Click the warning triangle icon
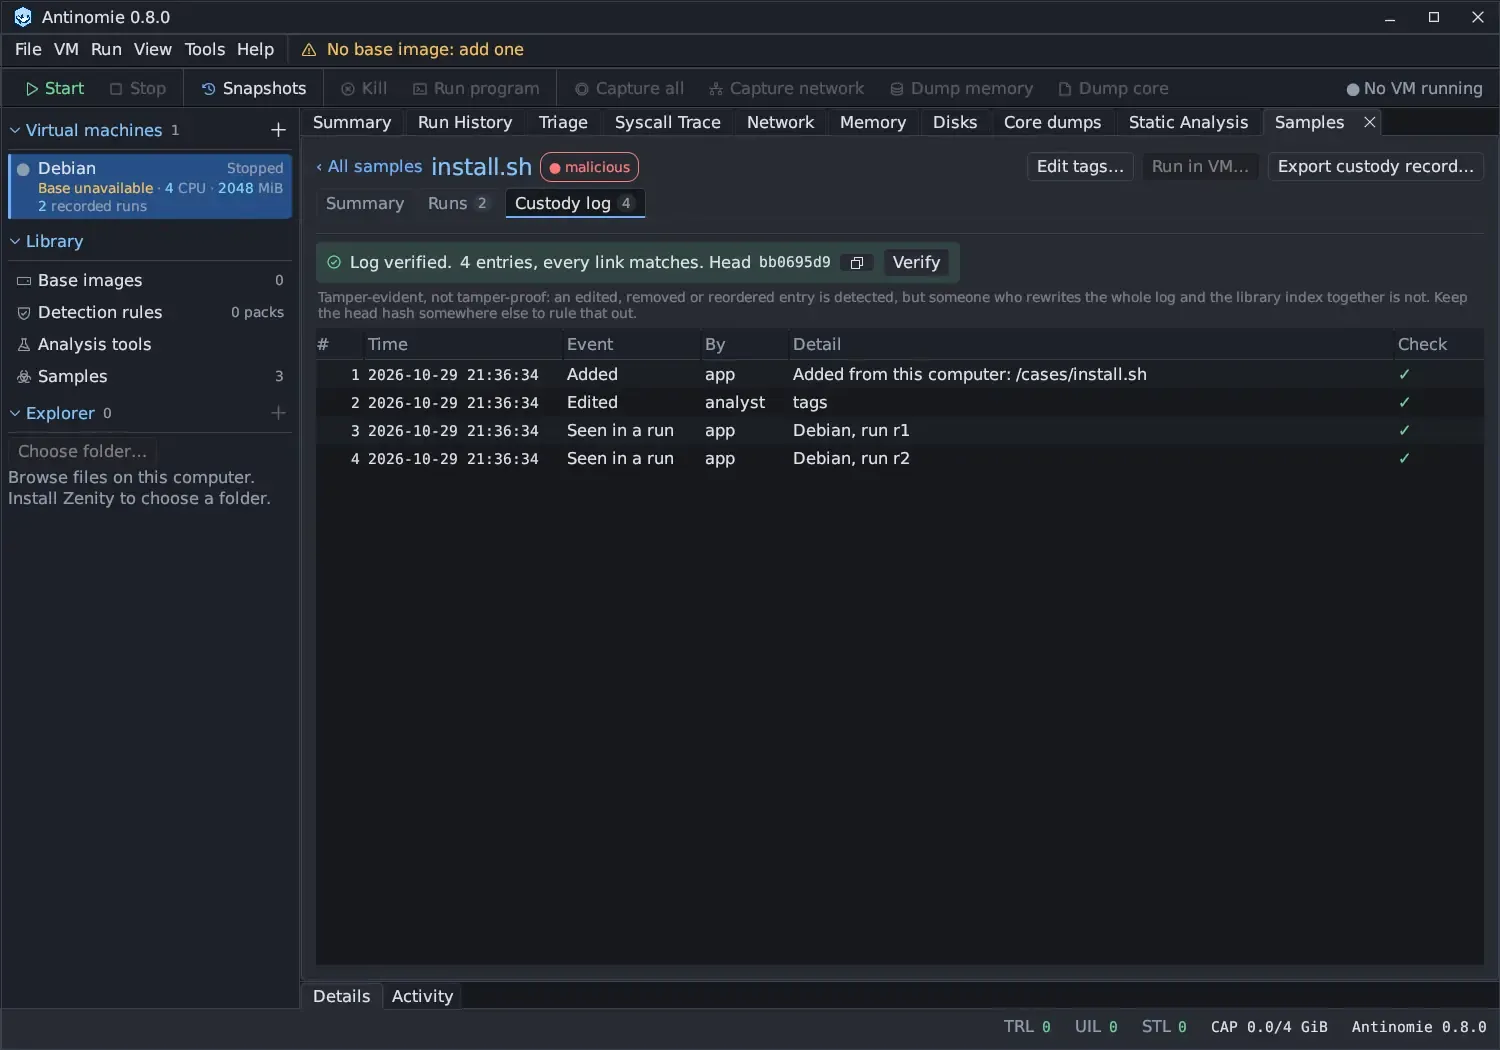1500x1050 pixels. [x=309, y=50]
